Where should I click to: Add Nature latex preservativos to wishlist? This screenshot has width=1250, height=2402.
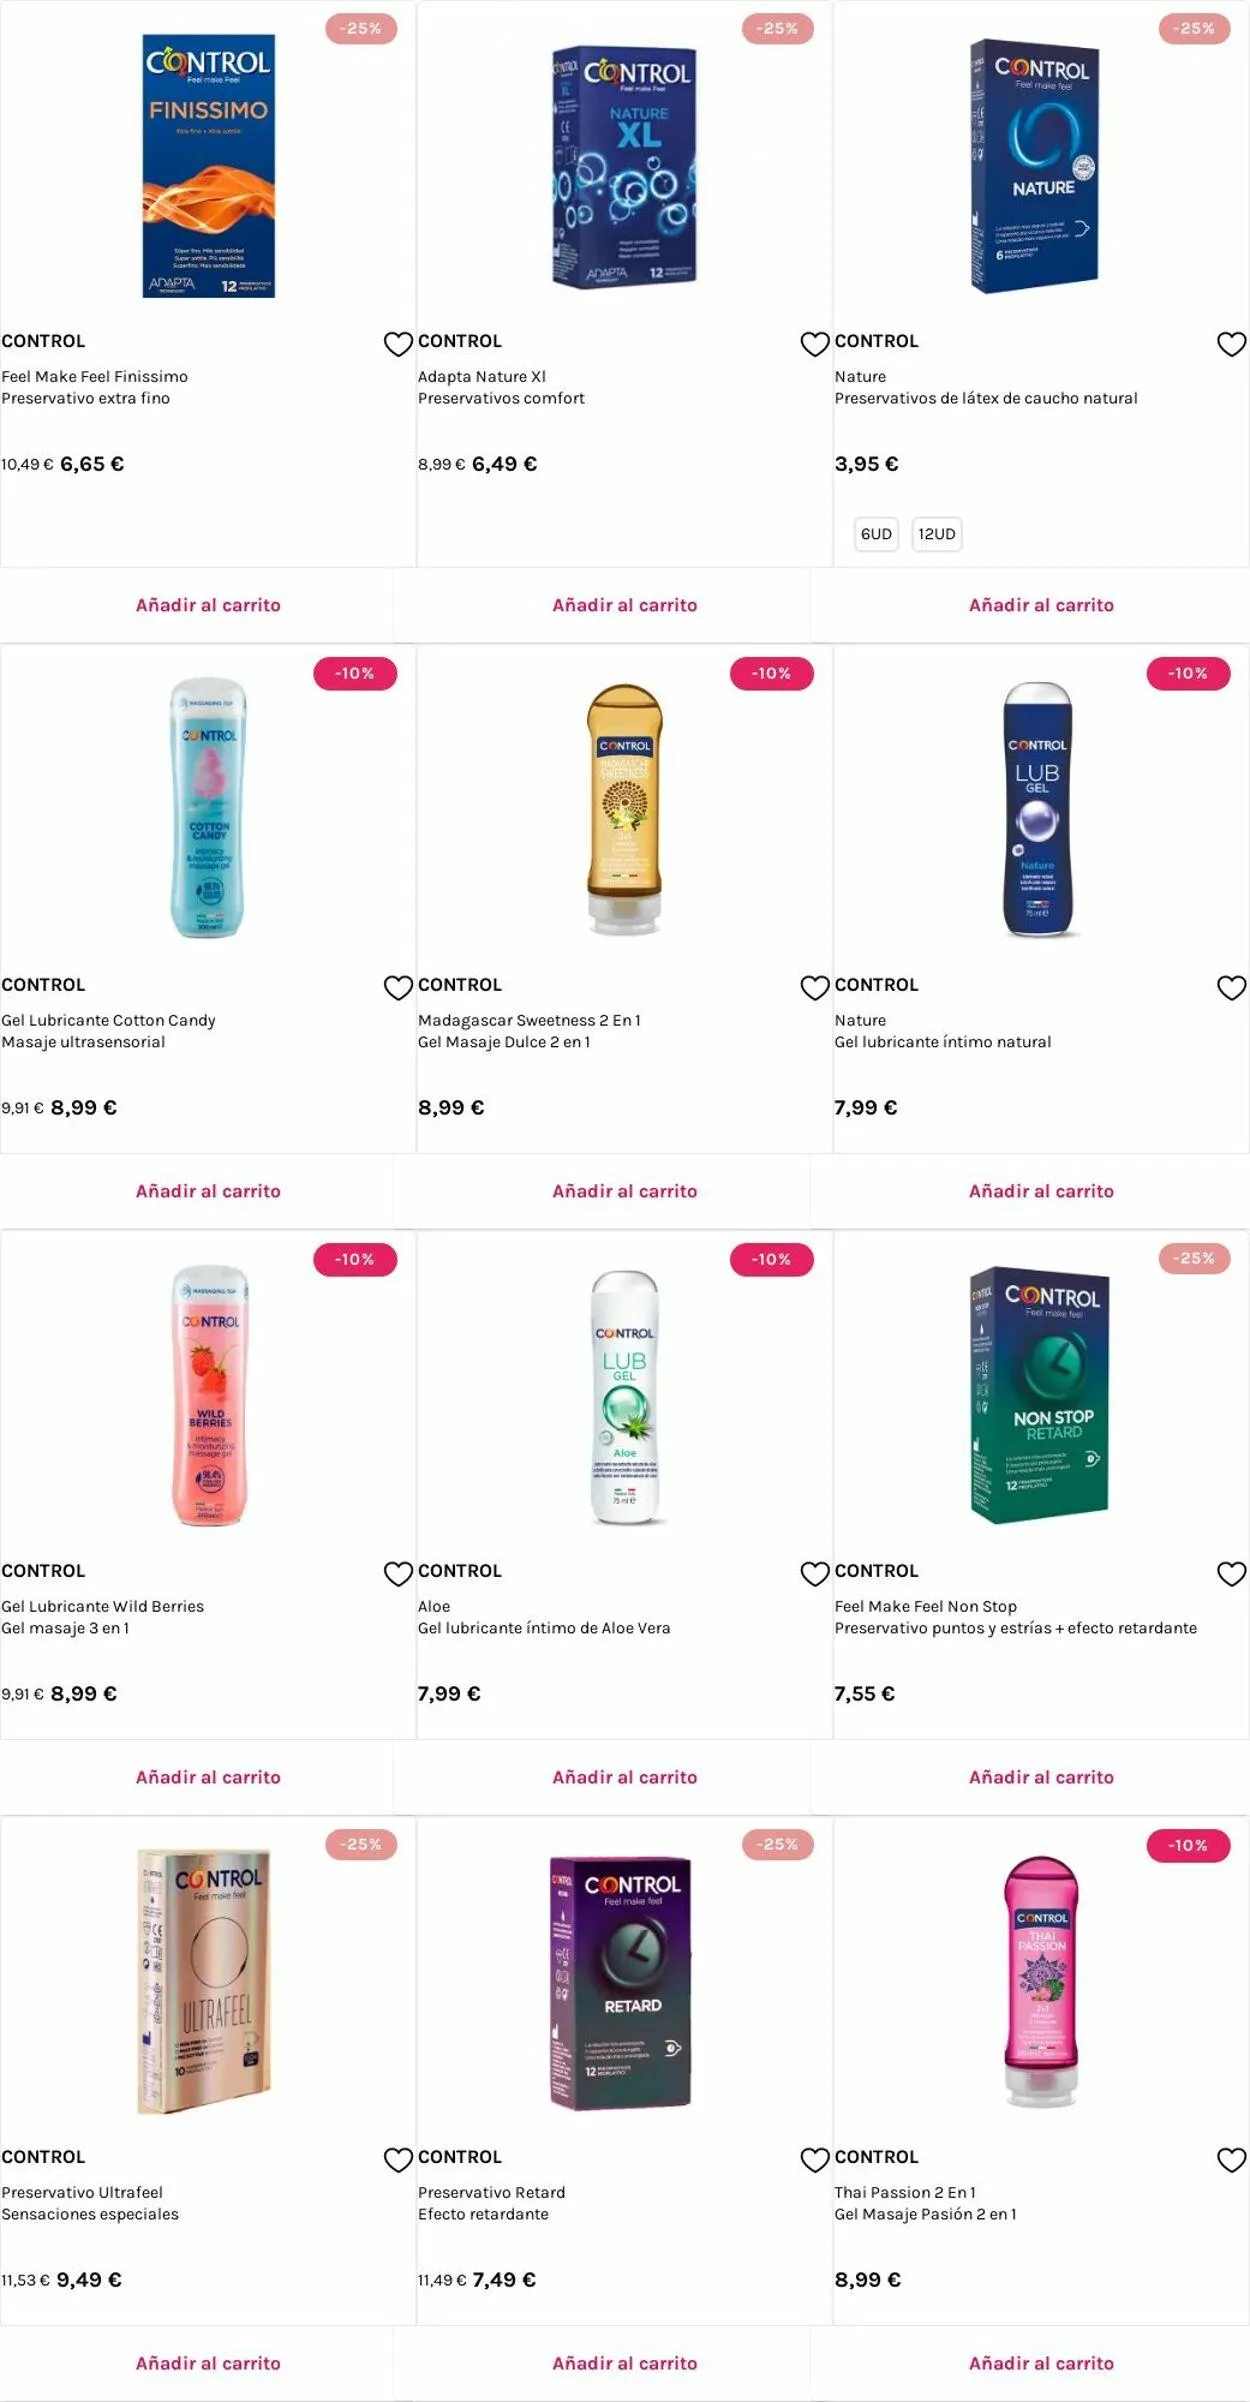pos(1231,344)
